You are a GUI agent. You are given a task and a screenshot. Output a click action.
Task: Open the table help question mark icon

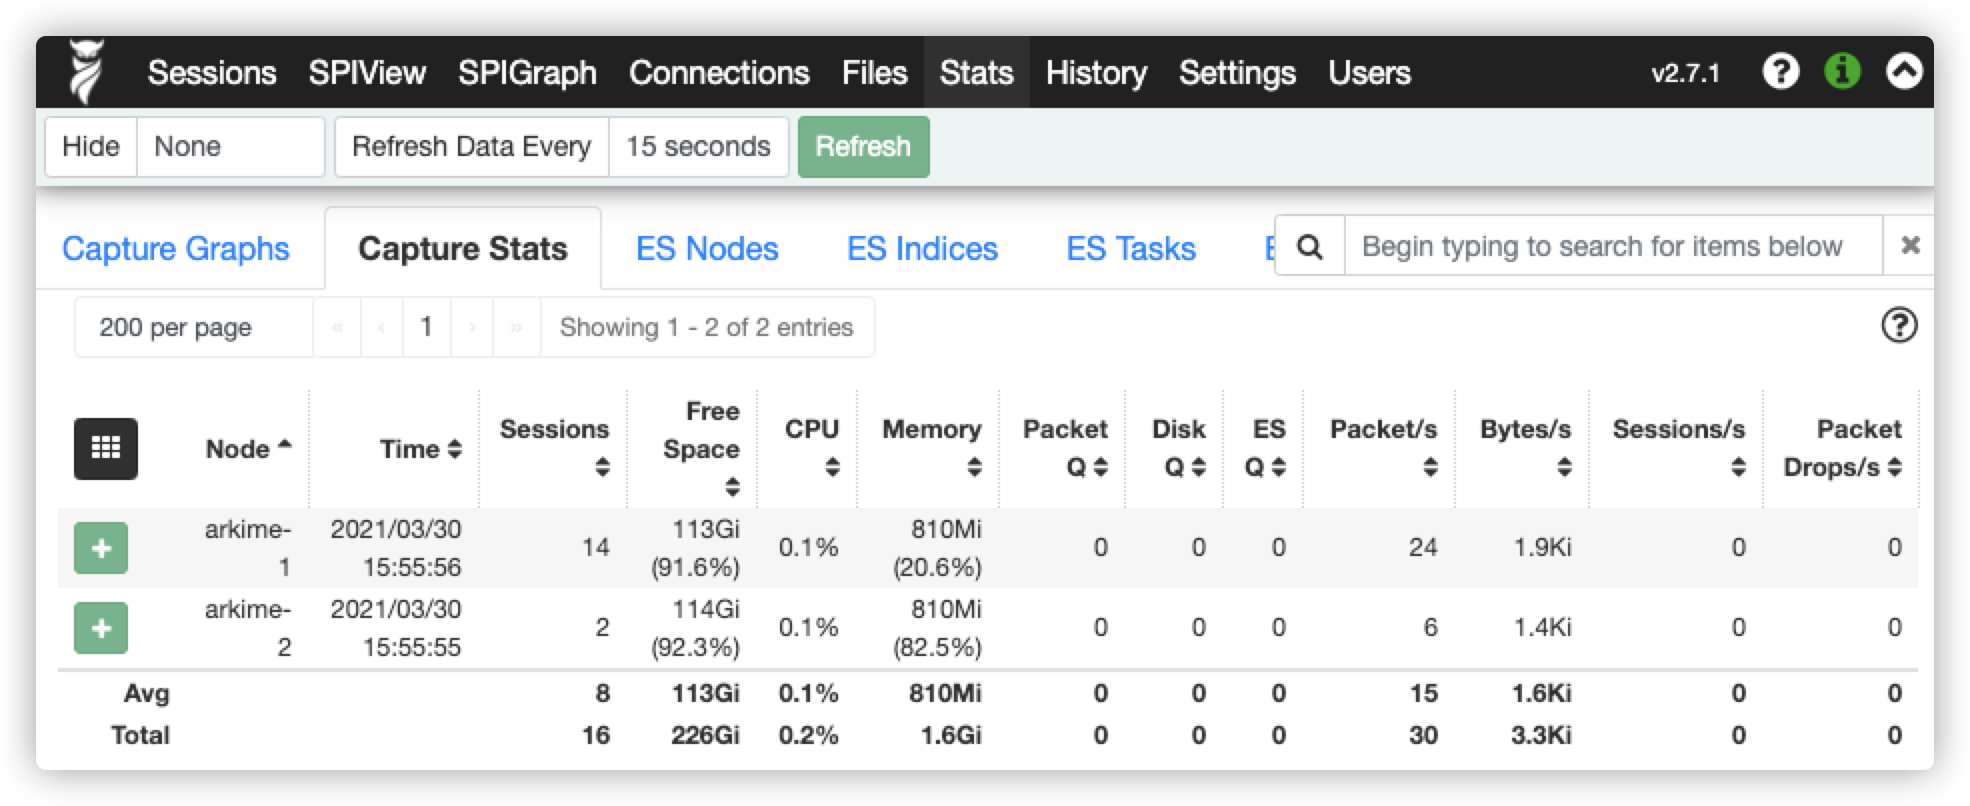1899,326
